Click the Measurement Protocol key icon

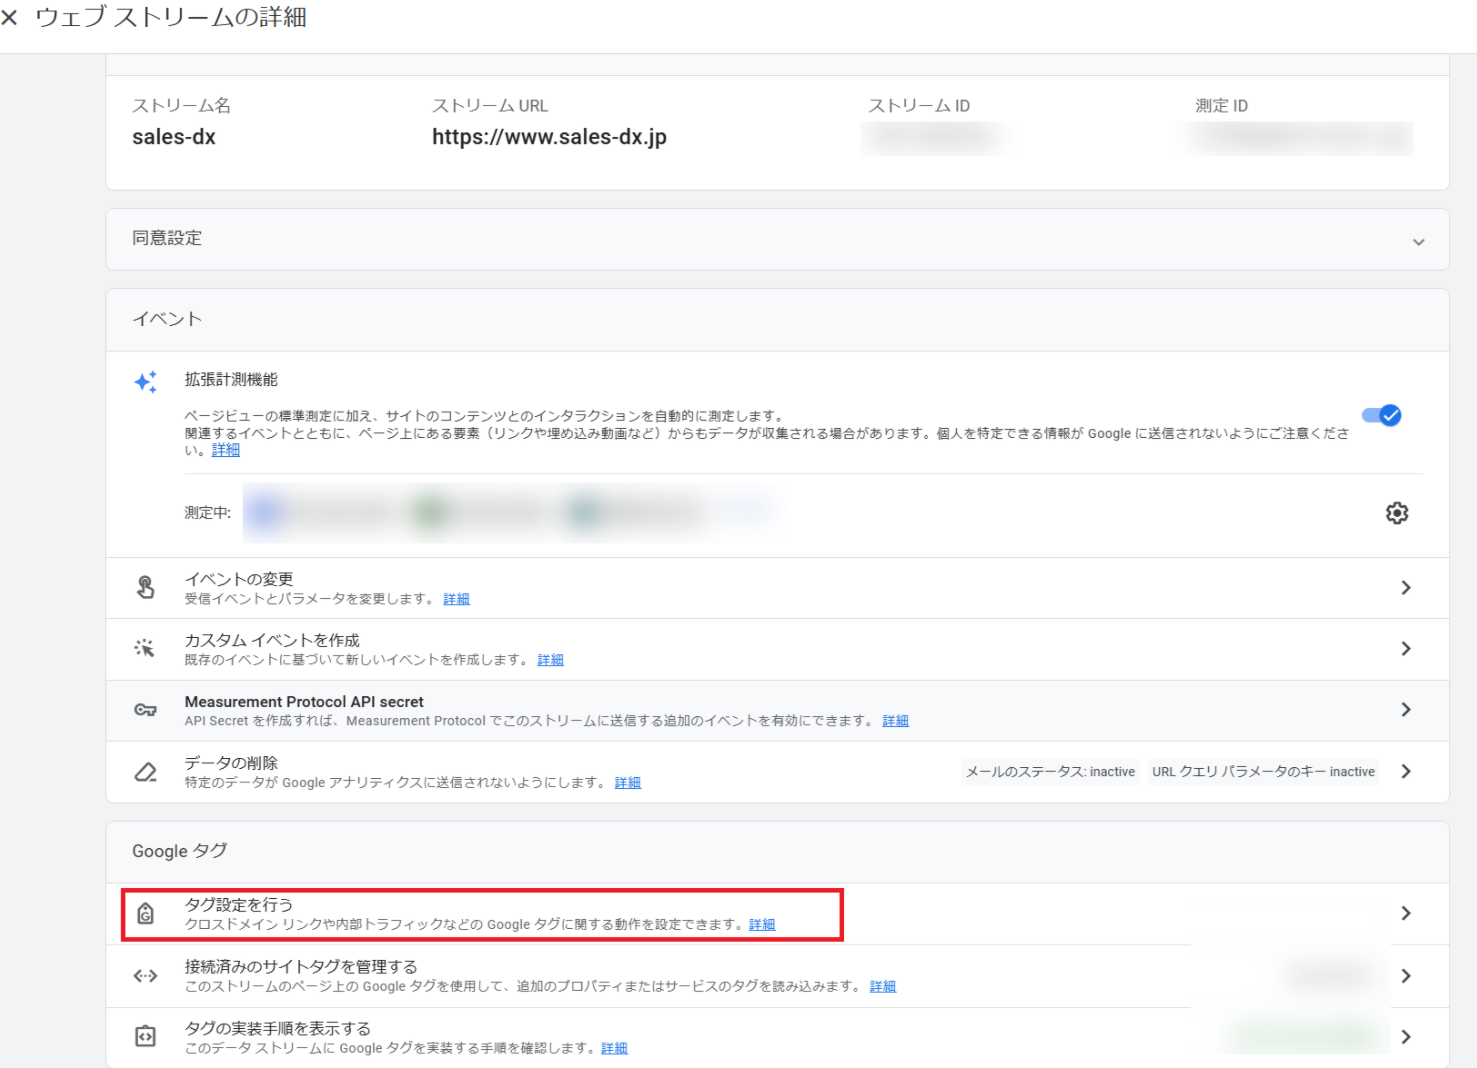tap(146, 710)
